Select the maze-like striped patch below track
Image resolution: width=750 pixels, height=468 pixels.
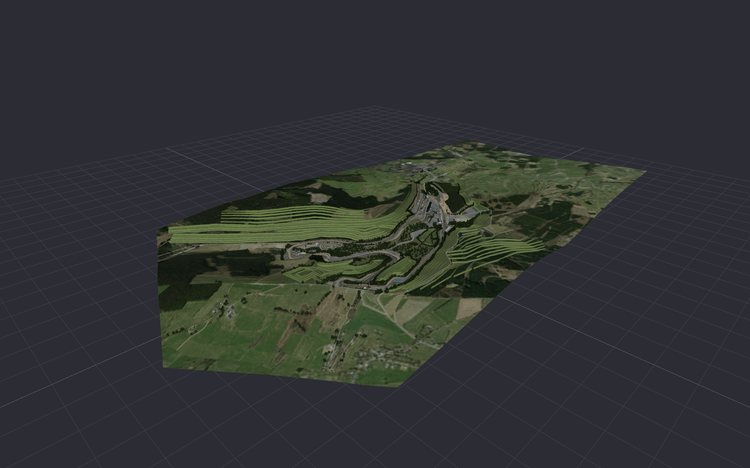[x=305, y=274]
